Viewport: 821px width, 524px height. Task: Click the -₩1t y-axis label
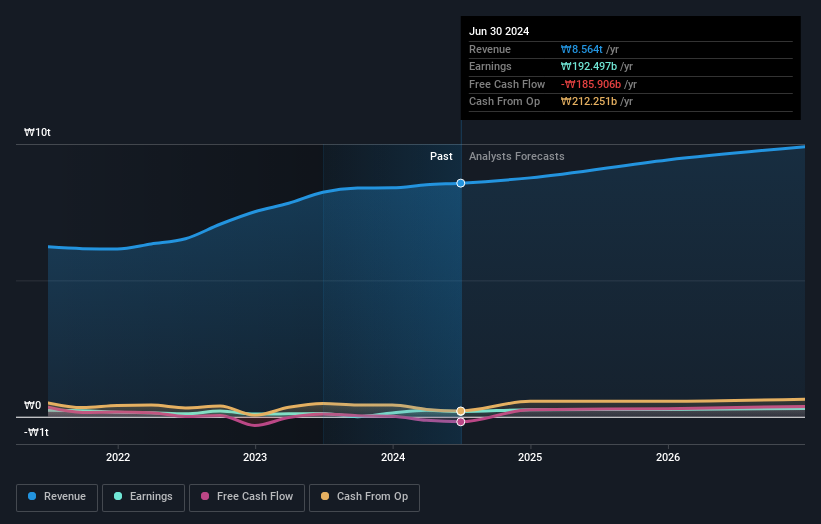coord(36,432)
